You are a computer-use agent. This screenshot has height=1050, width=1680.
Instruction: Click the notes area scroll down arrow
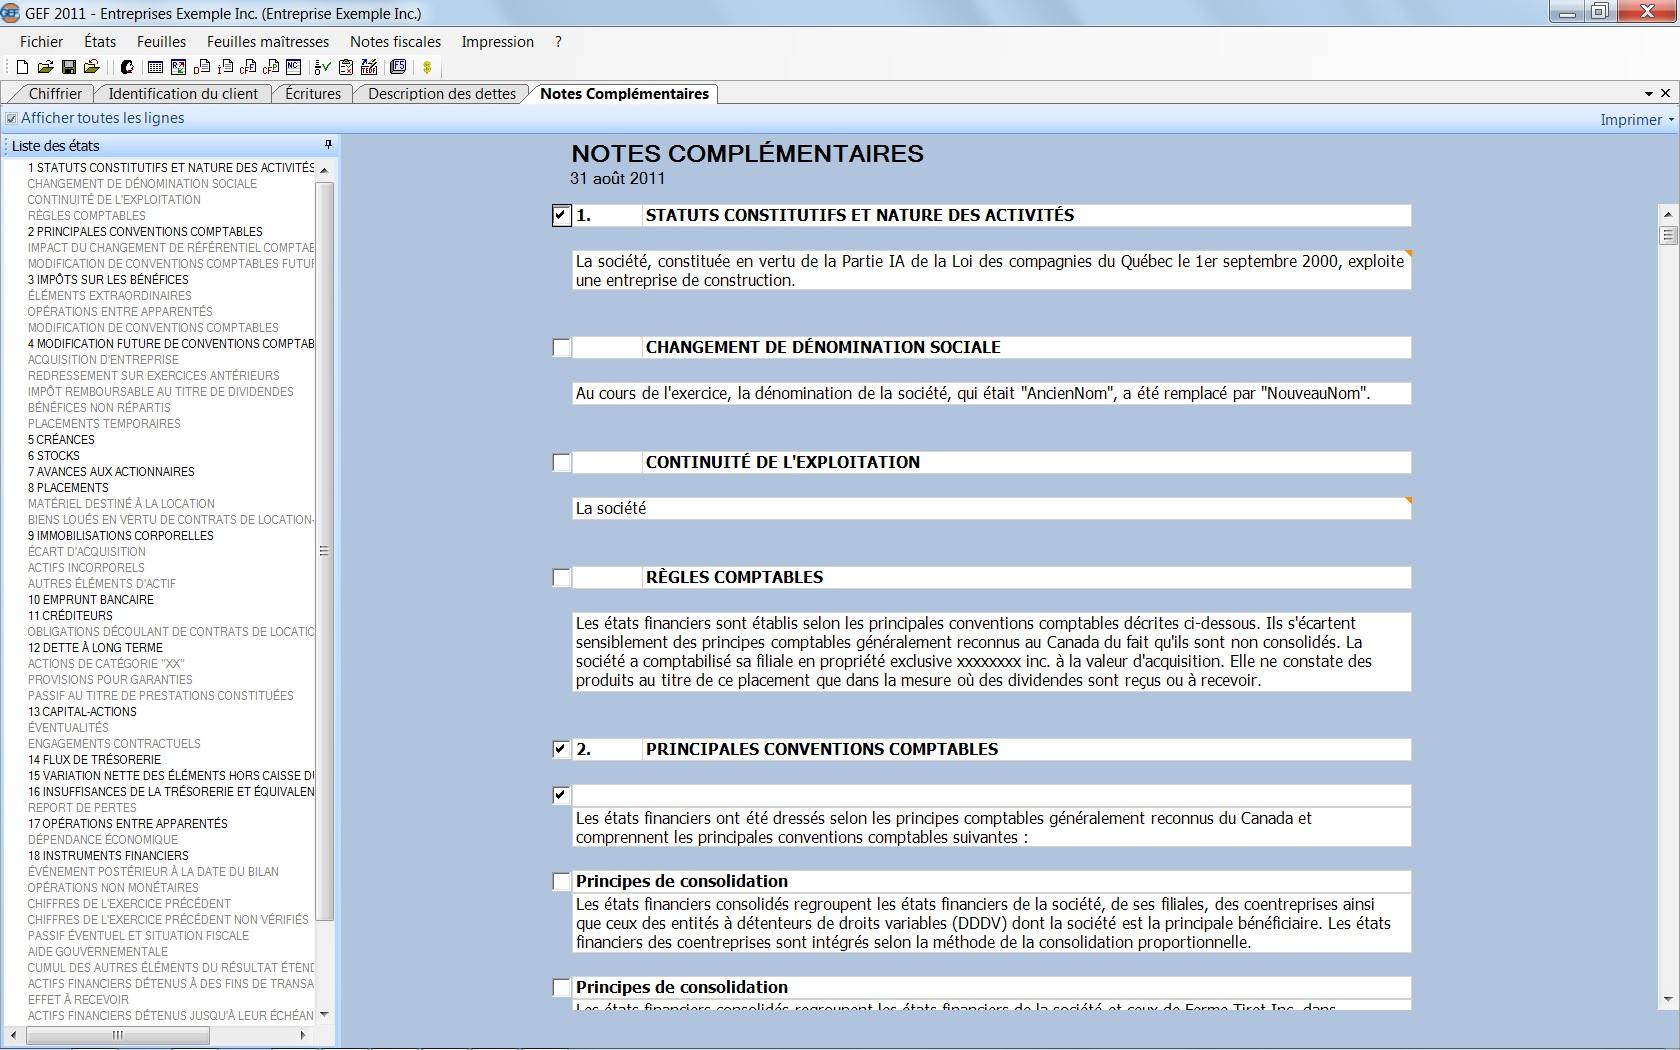pyautogui.click(x=1667, y=999)
